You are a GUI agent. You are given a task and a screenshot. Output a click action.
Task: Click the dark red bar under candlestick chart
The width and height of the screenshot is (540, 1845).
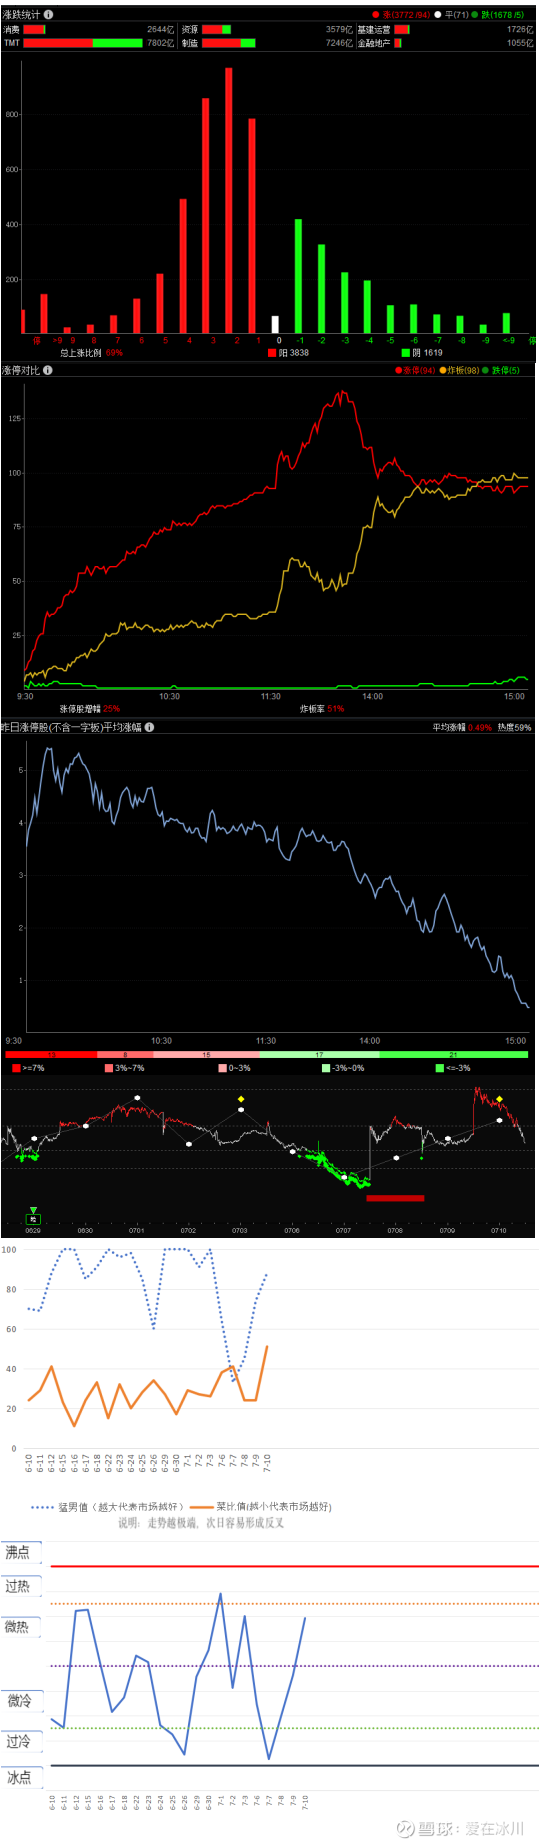coord(395,1198)
